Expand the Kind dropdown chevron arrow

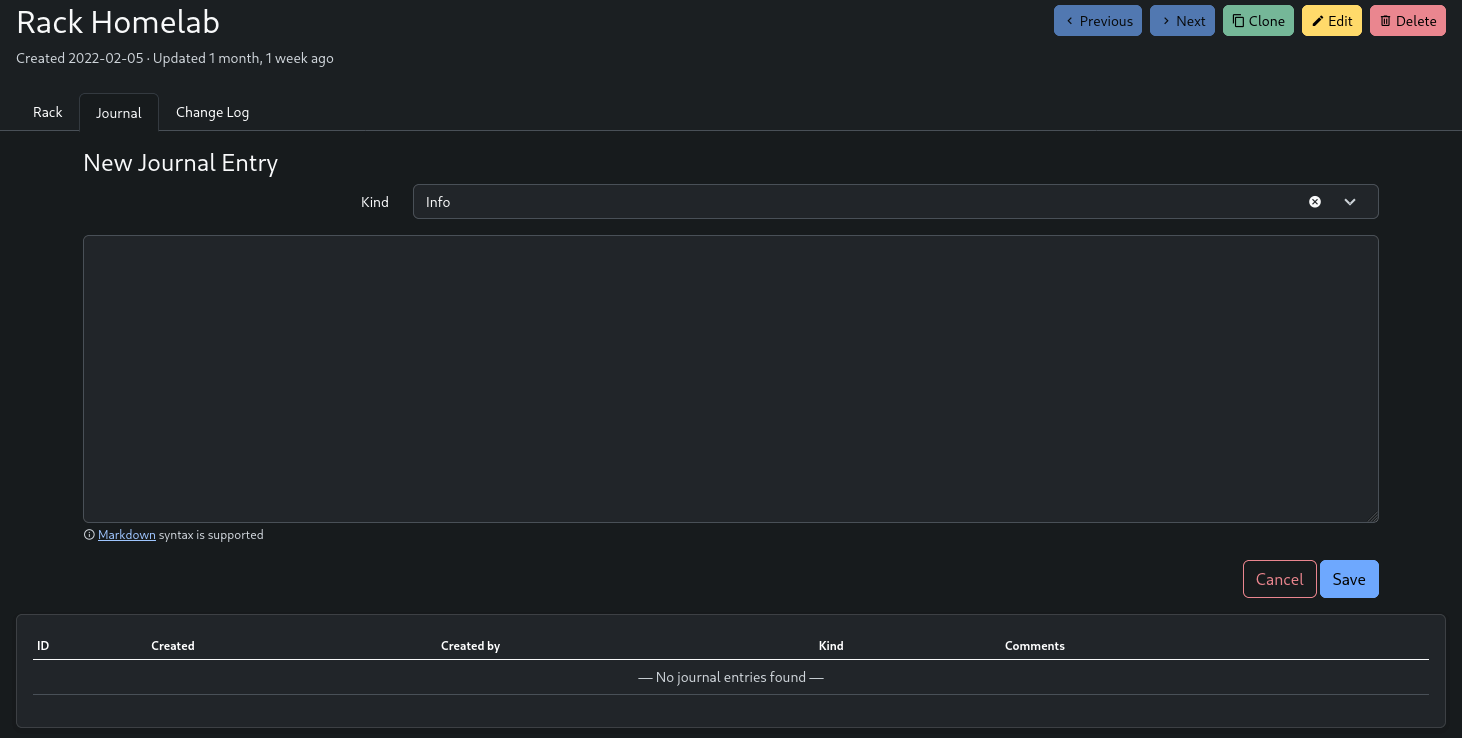pyautogui.click(x=1350, y=202)
